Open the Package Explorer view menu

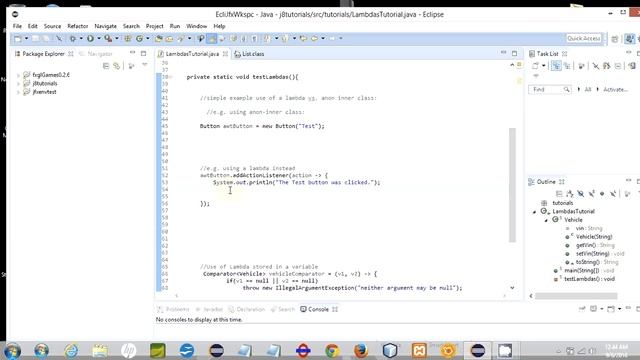tap(144, 65)
